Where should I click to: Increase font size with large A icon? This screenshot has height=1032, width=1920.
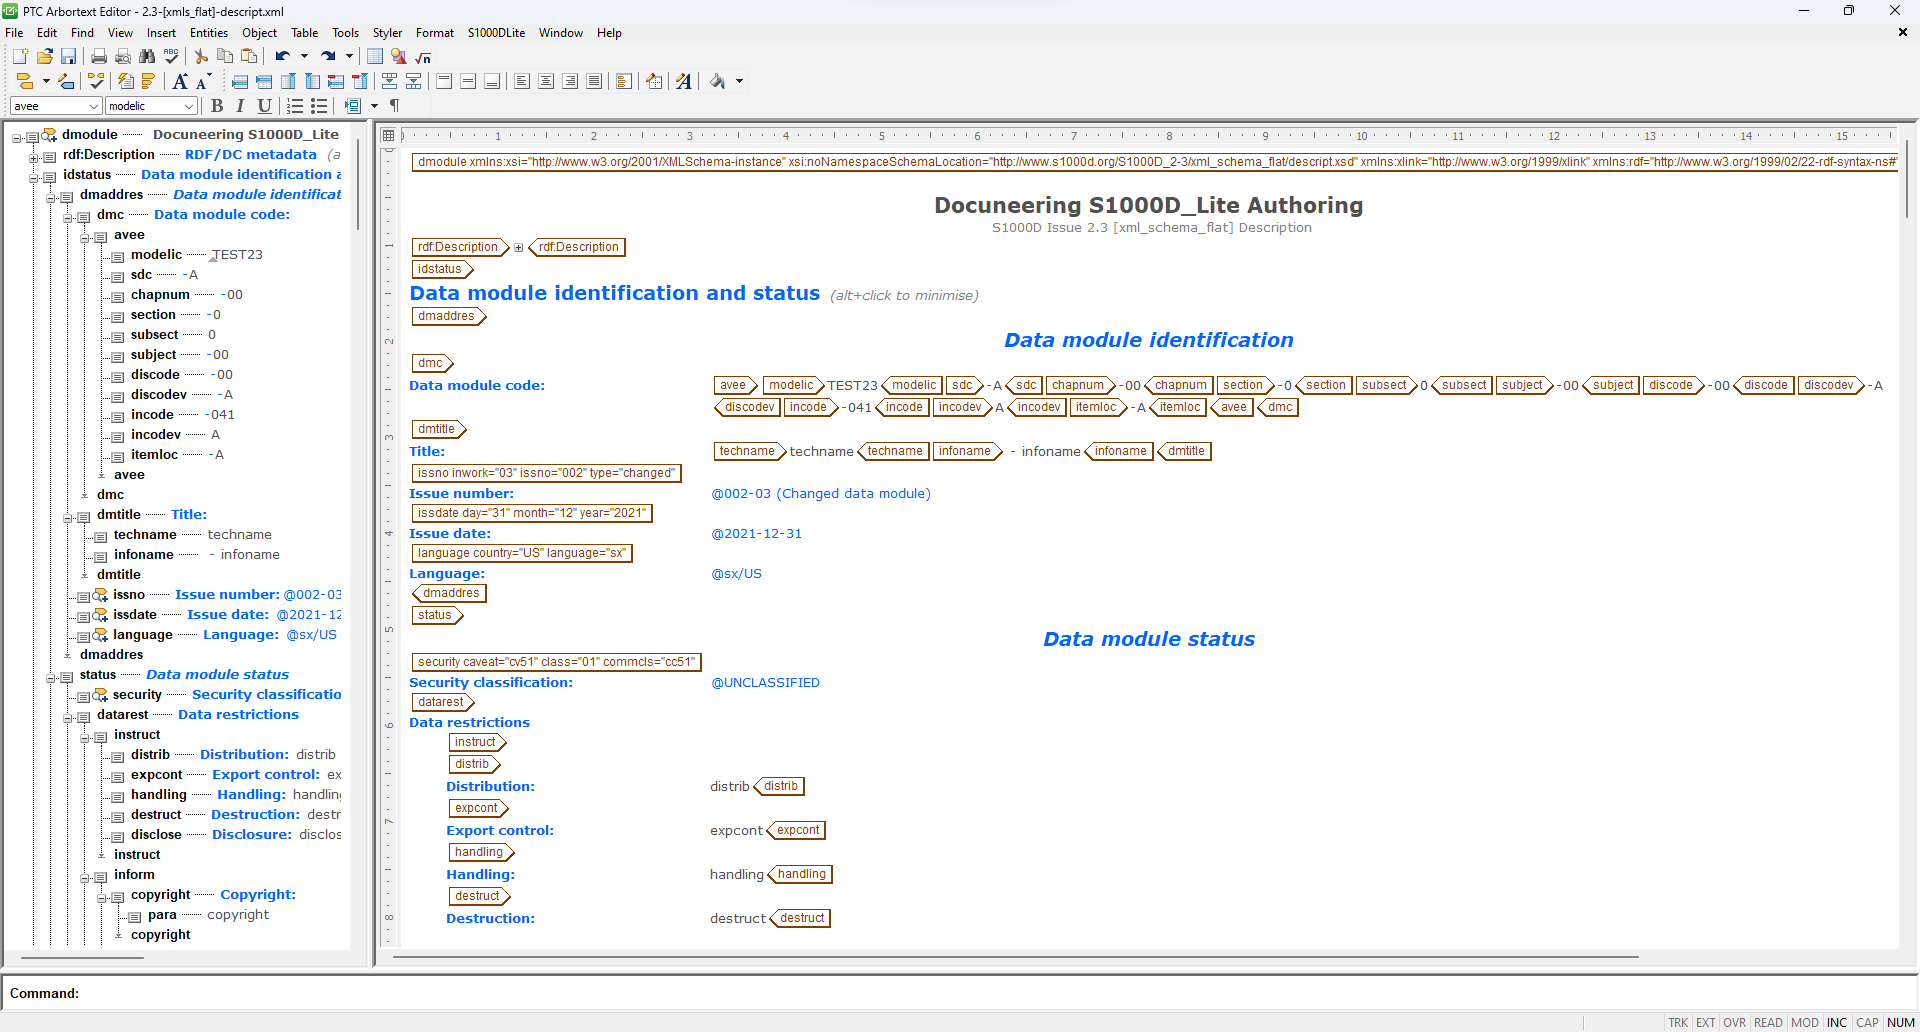click(180, 81)
